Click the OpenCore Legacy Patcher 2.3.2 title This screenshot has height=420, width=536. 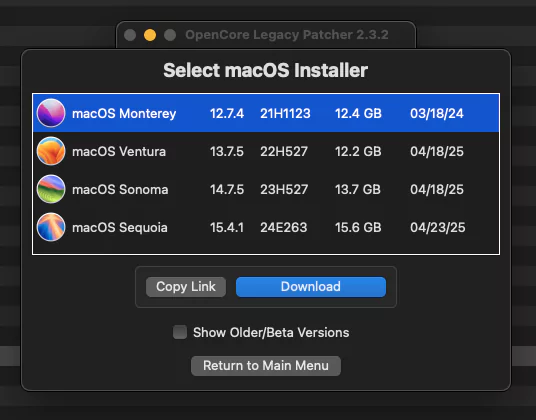287,35
